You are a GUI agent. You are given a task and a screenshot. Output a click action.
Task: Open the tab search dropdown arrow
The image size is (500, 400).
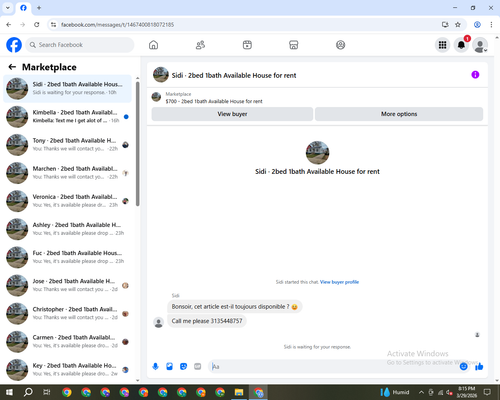pos(8,8)
